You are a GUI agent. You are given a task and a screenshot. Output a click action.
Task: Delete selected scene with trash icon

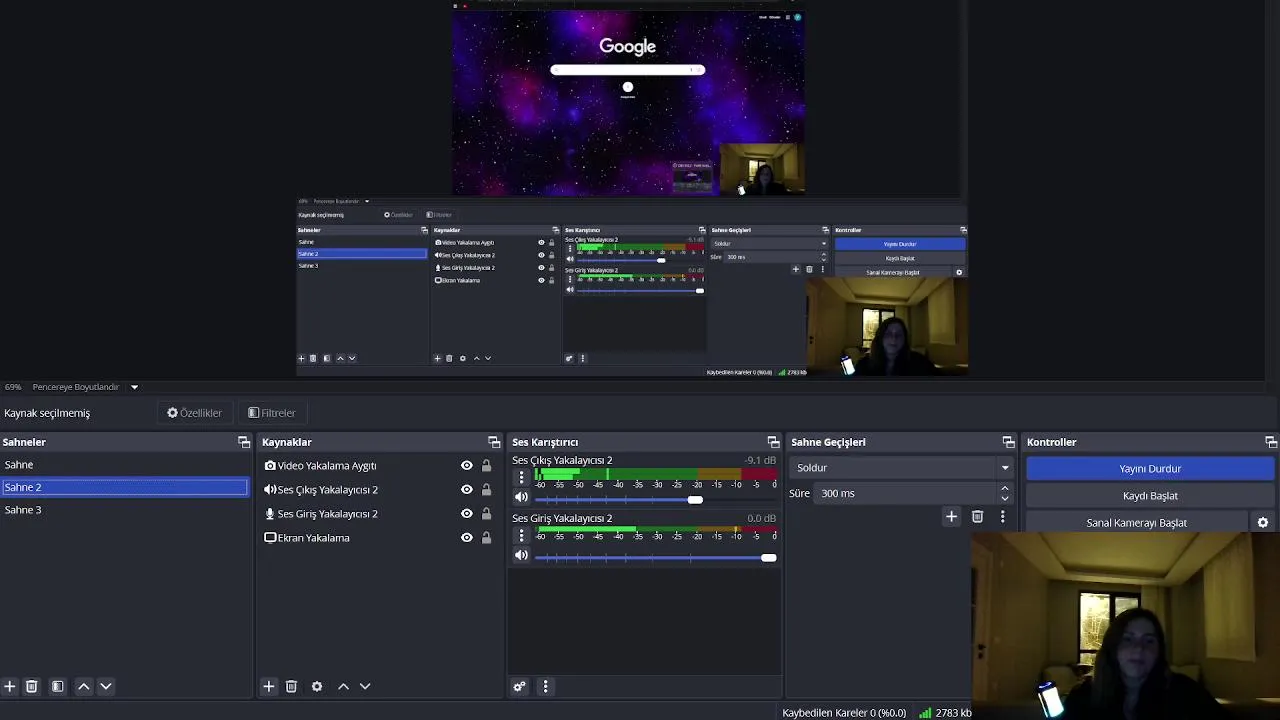pyautogui.click(x=31, y=686)
